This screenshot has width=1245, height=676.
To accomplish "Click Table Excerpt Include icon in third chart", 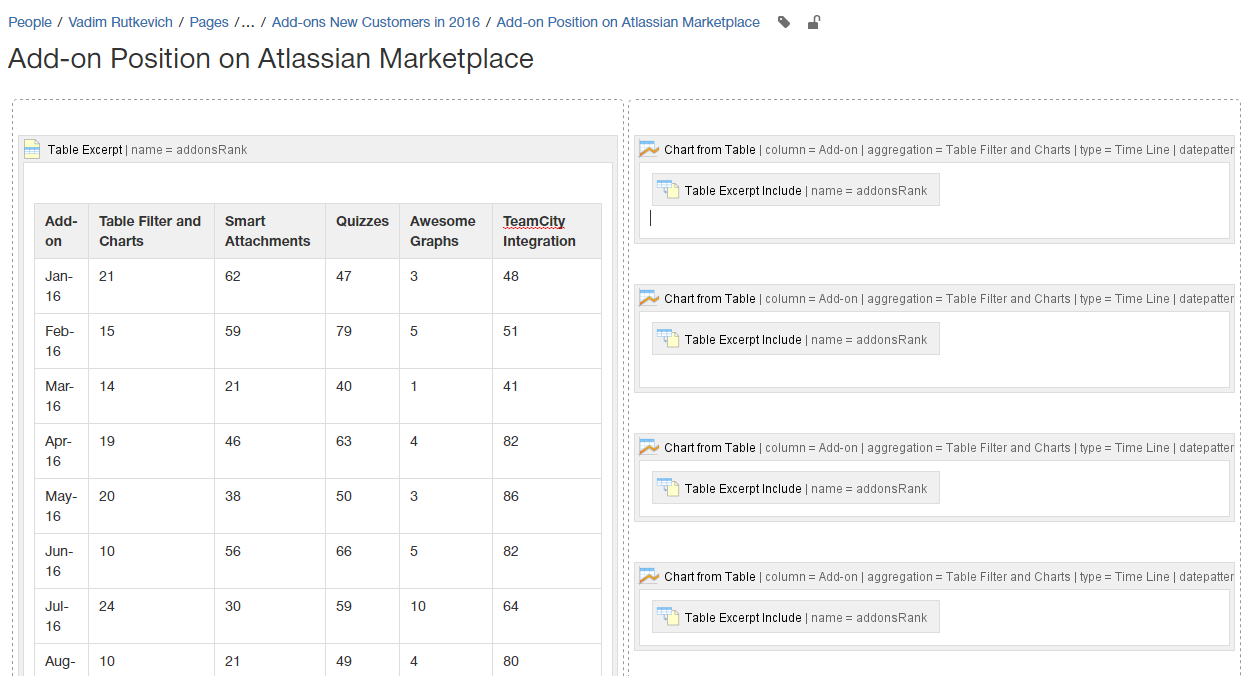I will [x=668, y=487].
